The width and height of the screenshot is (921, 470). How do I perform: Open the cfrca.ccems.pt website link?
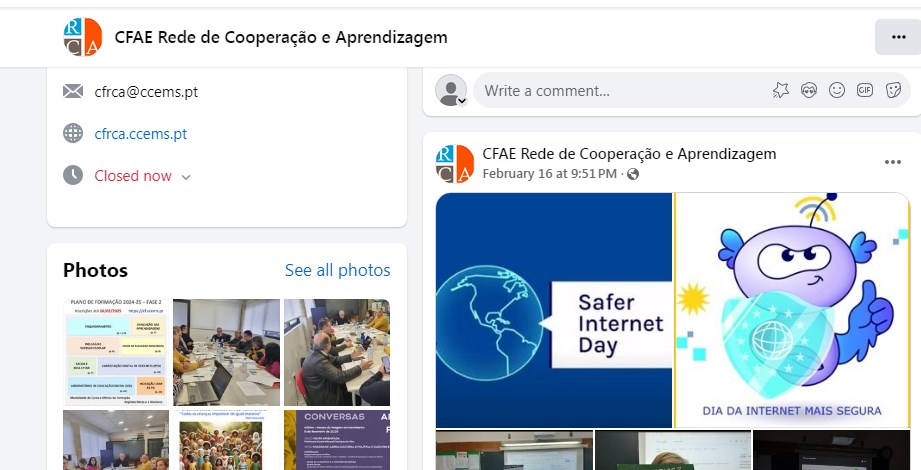141,134
